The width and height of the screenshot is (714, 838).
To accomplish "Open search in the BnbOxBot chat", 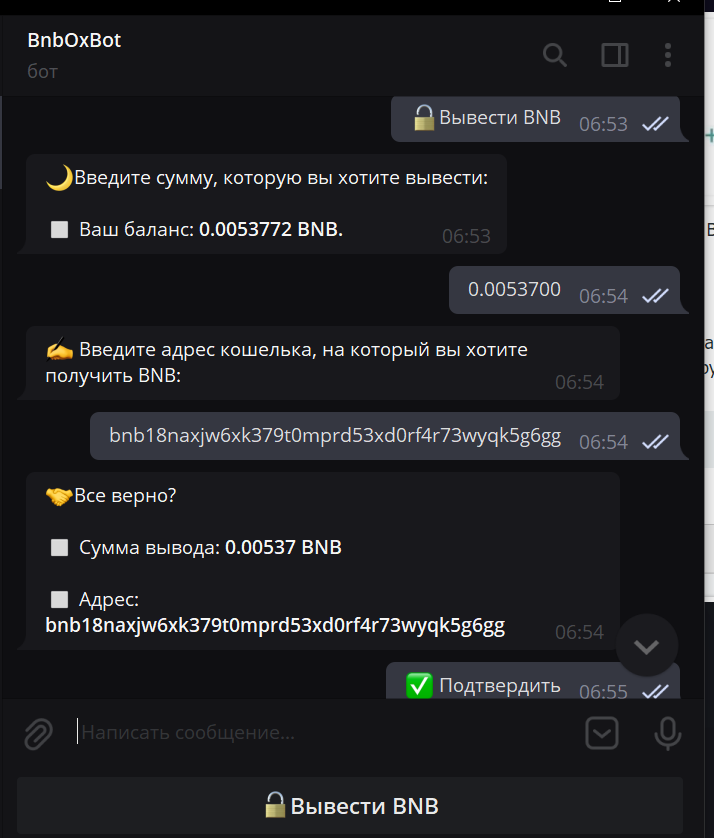I will pos(555,55).
